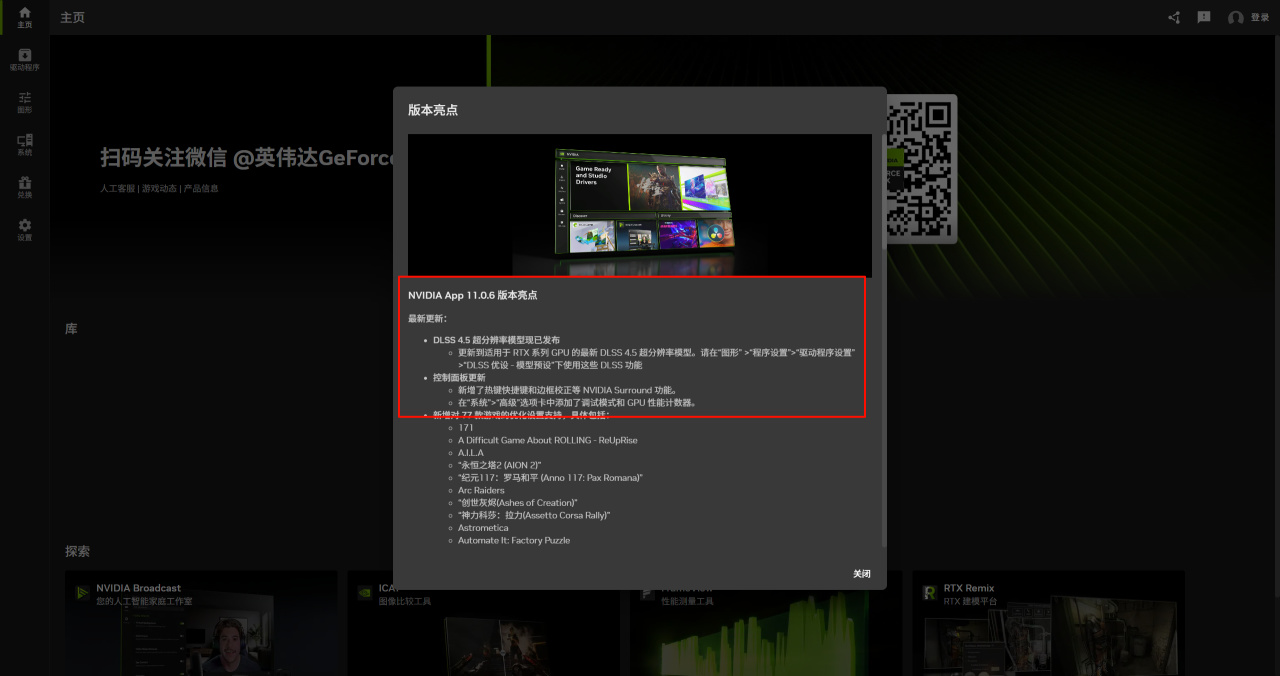Open the RTX Remix card
Image resolution: width=1280 pixels, height=676 pixels.
pyautogui.click(x=1049, y=623)
